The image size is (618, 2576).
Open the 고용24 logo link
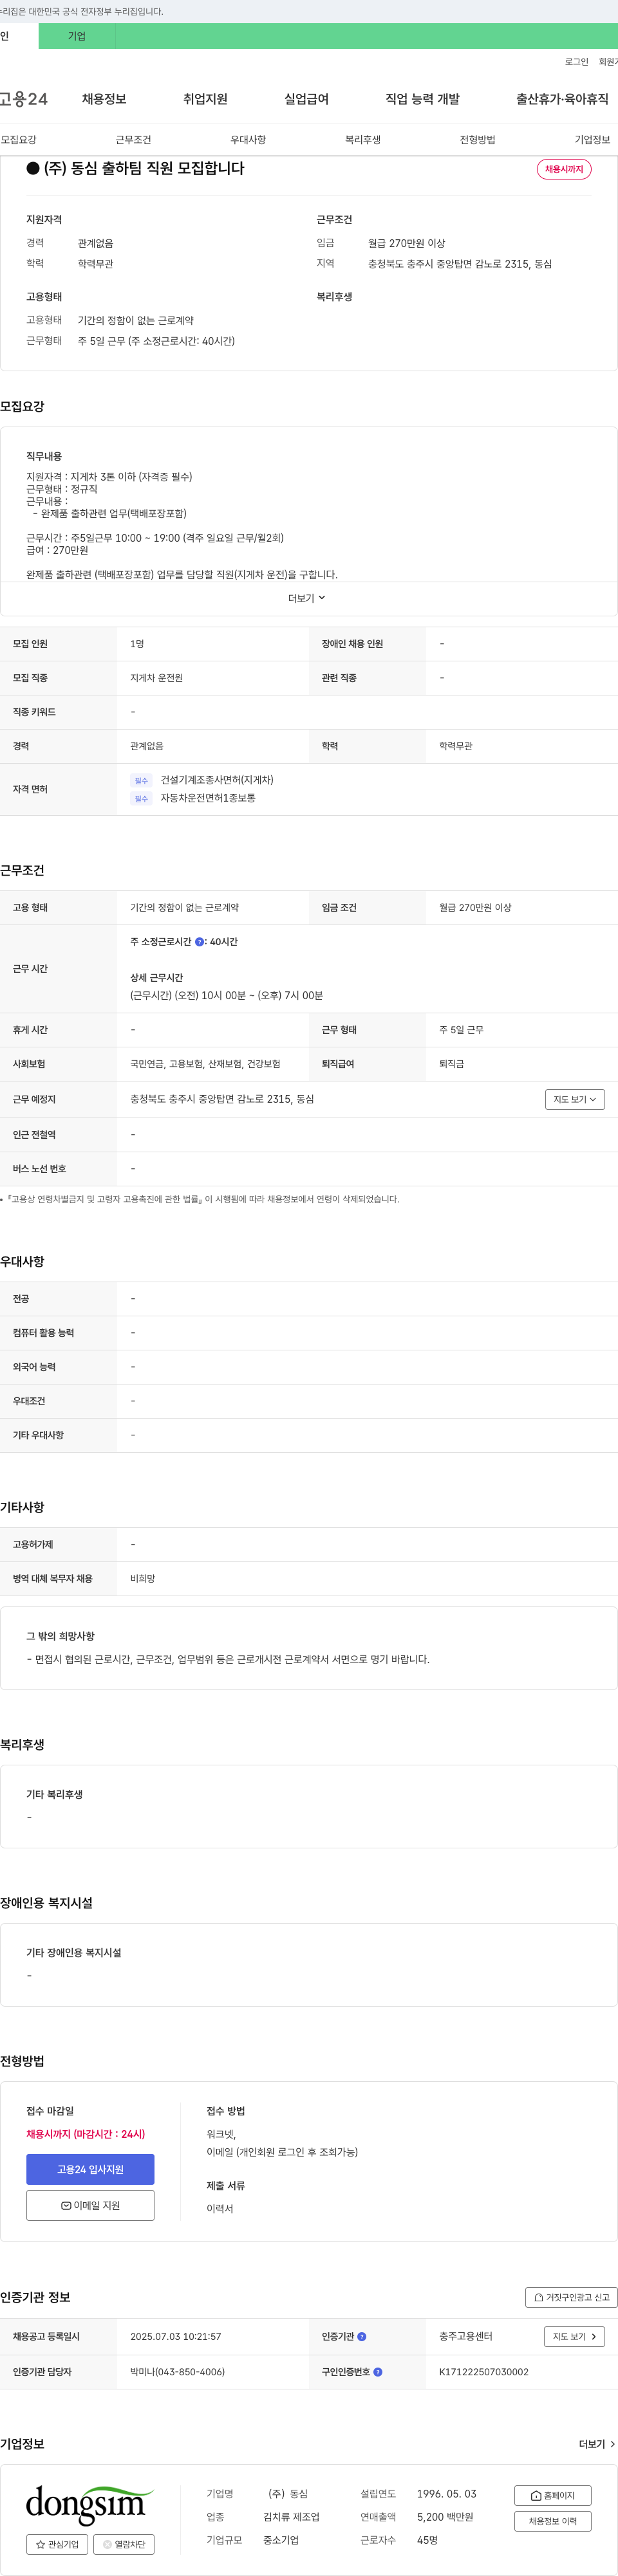tap(24, 99)
